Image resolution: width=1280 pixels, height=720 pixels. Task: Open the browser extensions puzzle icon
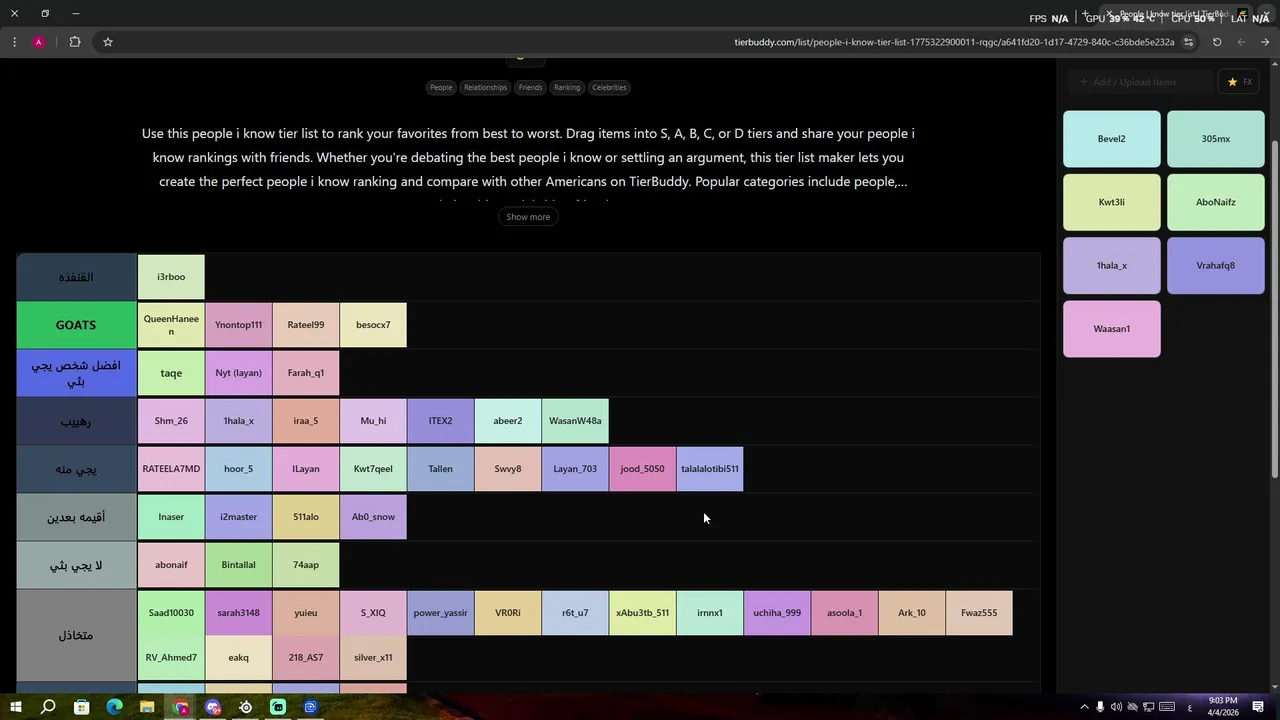click(x=75, y=42)
